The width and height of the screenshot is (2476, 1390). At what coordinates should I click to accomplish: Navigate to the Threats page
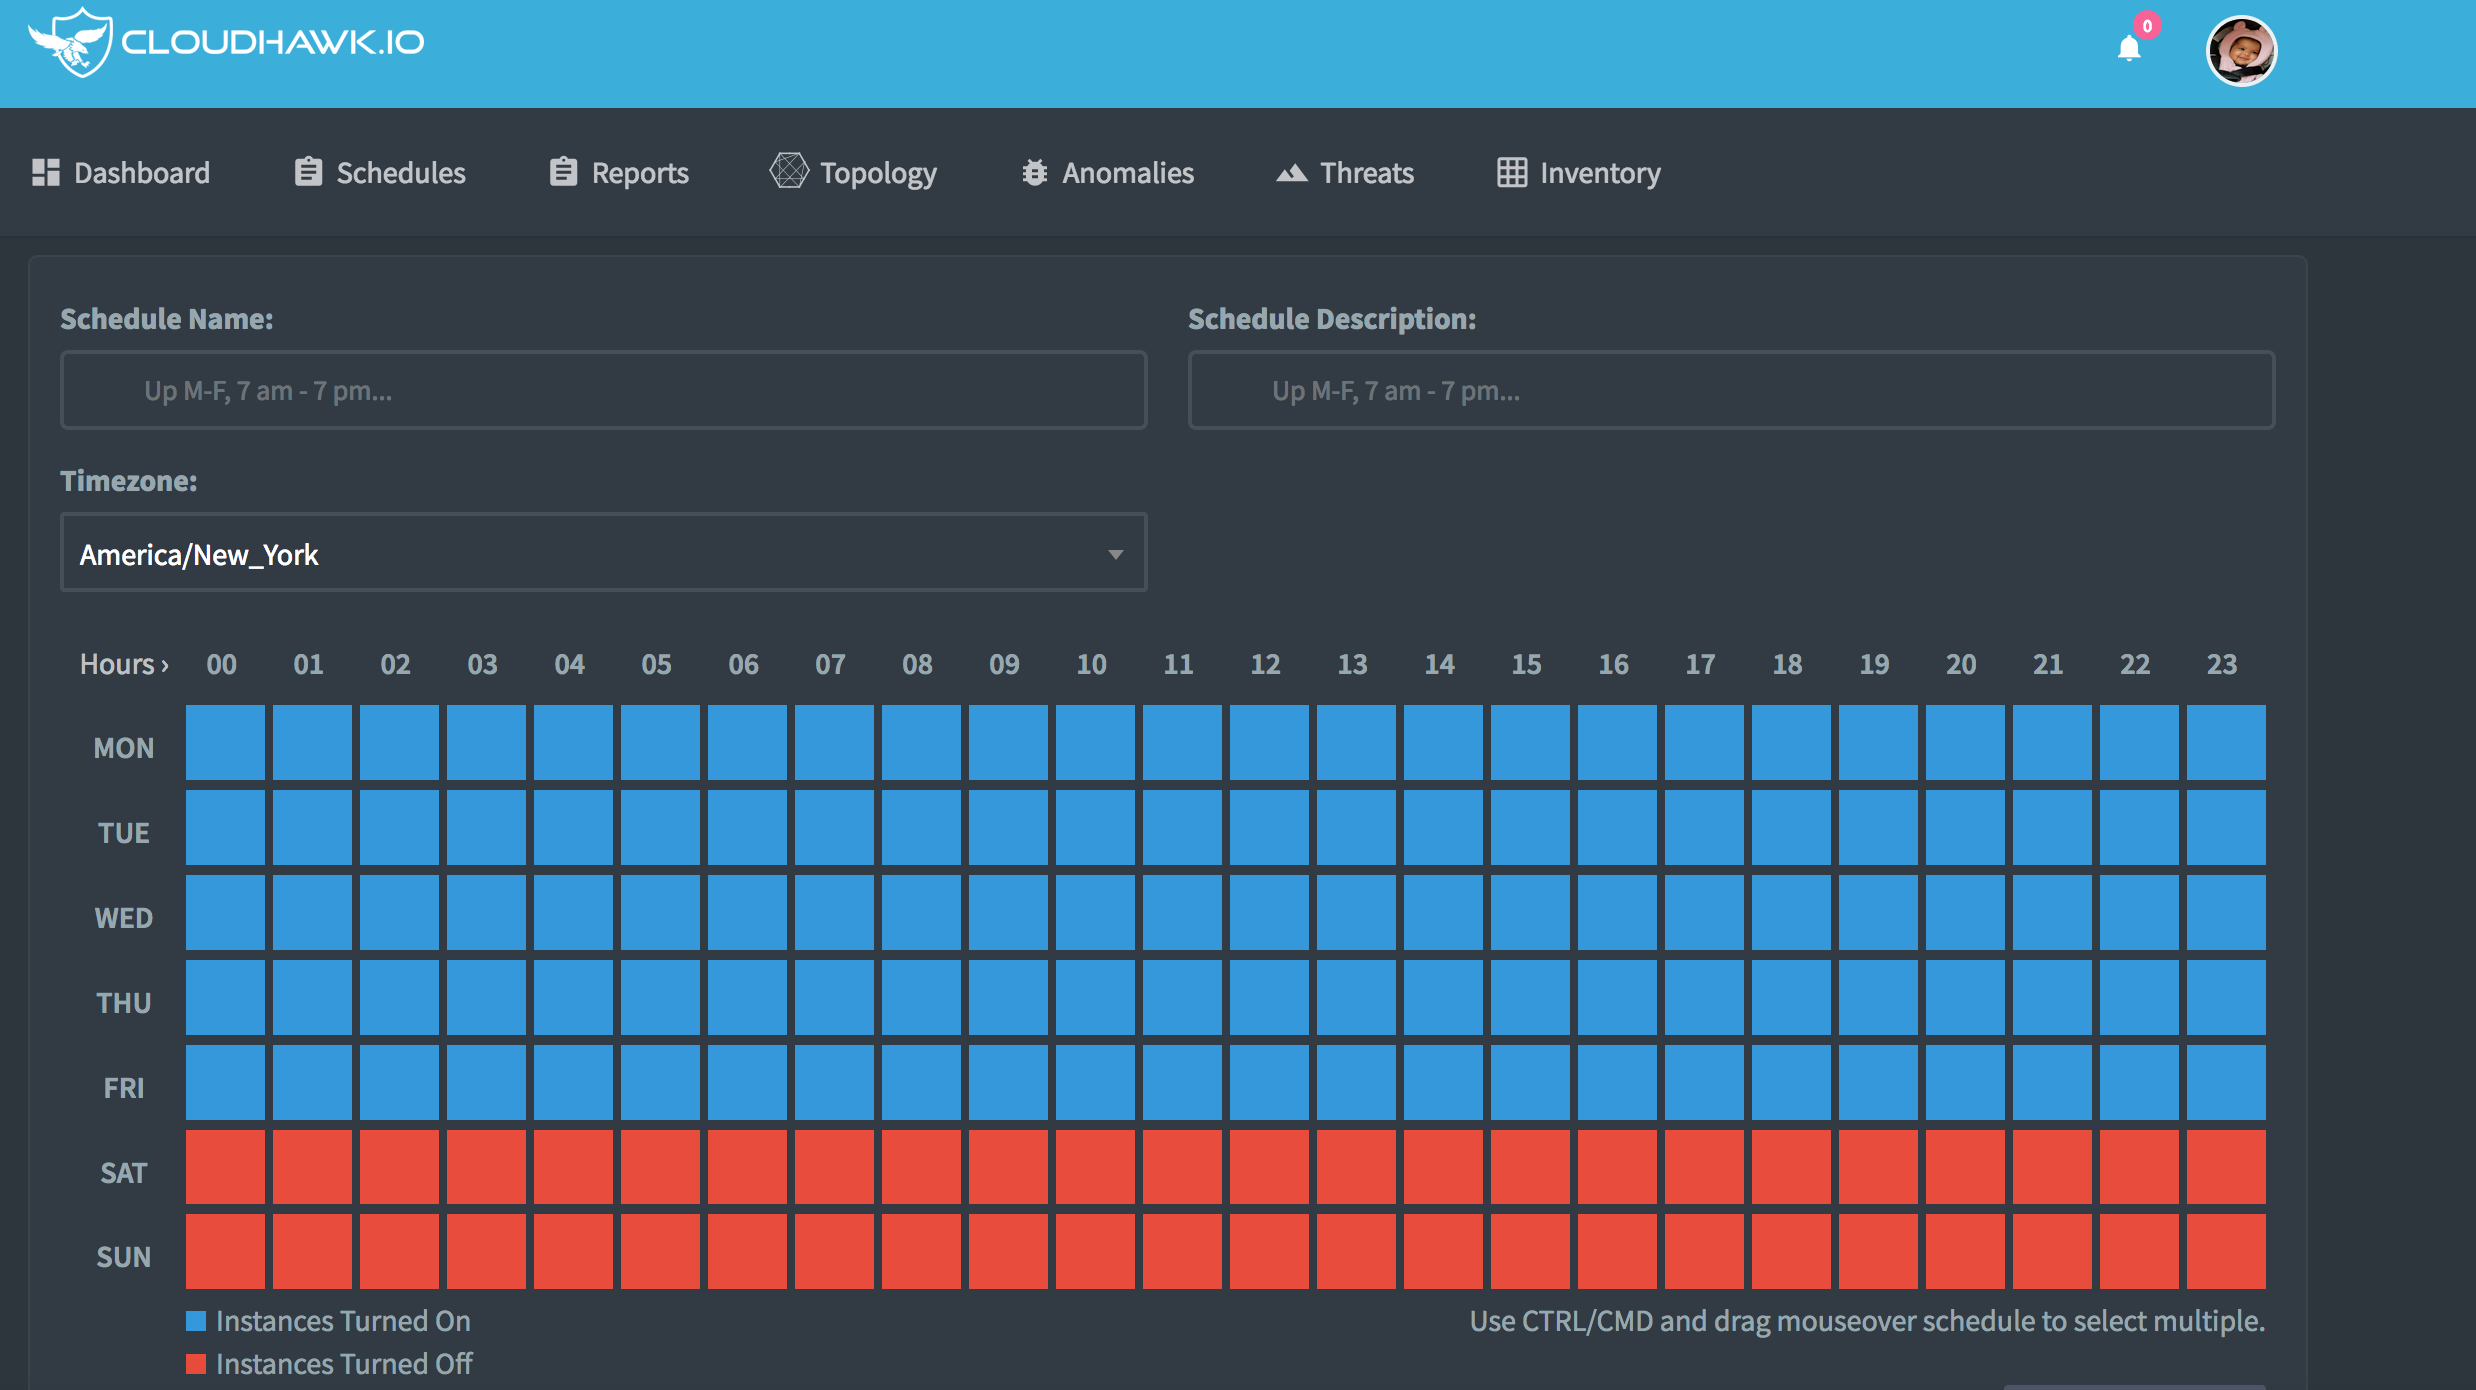(x=1367, y=171)
